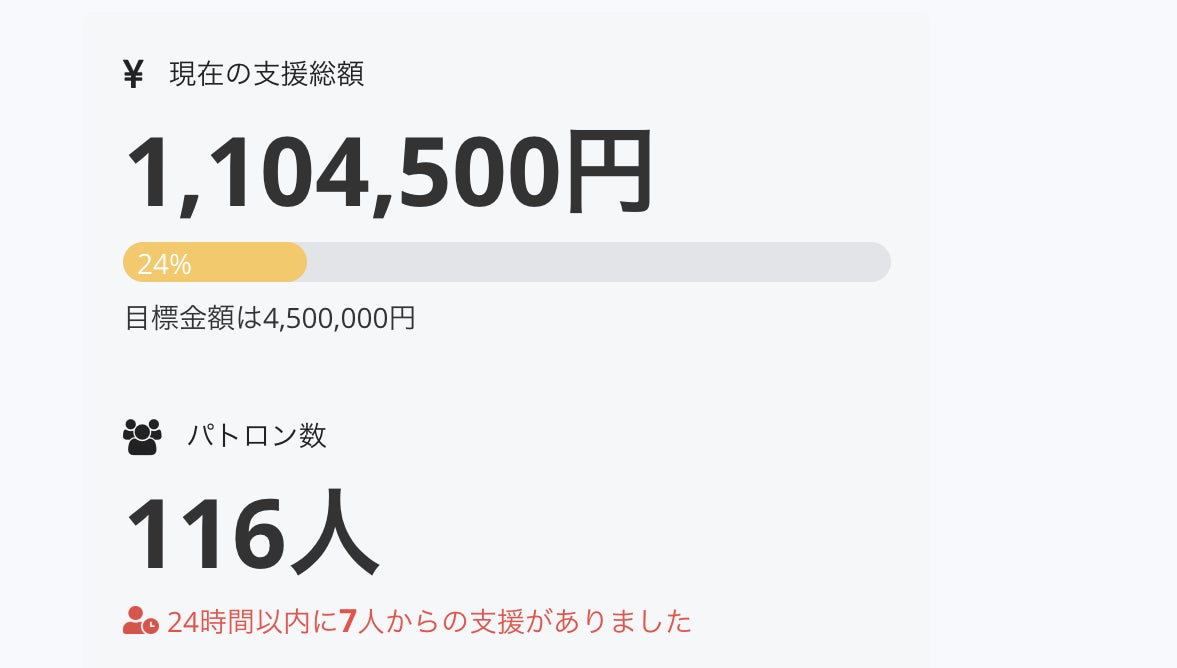
Task: Click the bold red number 7
Action: [348, 622]
